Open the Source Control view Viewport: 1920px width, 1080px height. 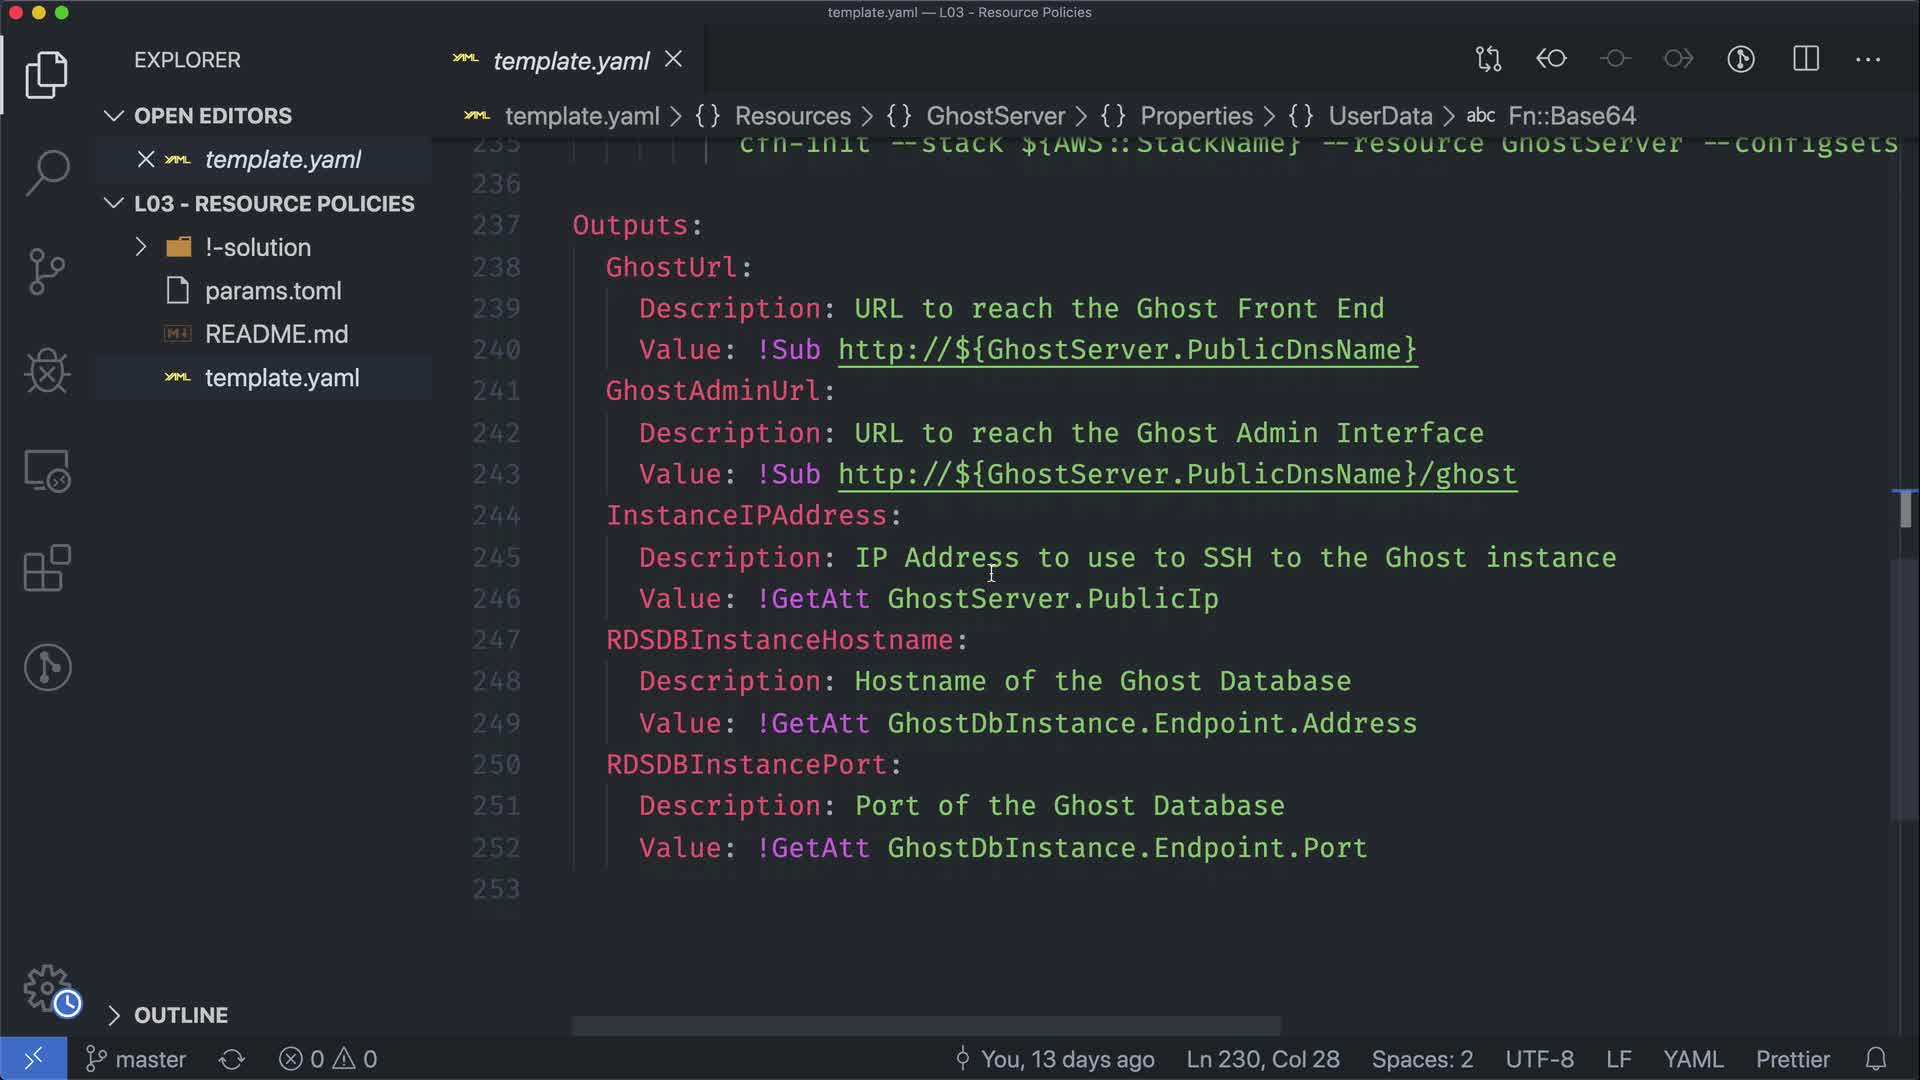coord(47,271)
